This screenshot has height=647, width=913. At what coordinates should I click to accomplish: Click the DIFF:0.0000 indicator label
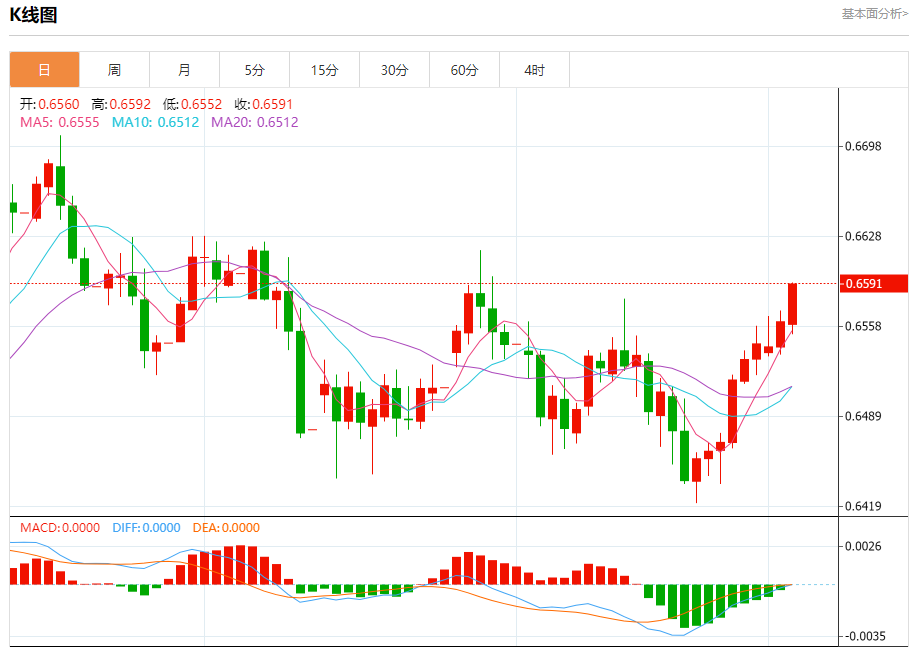pos(146,528)
